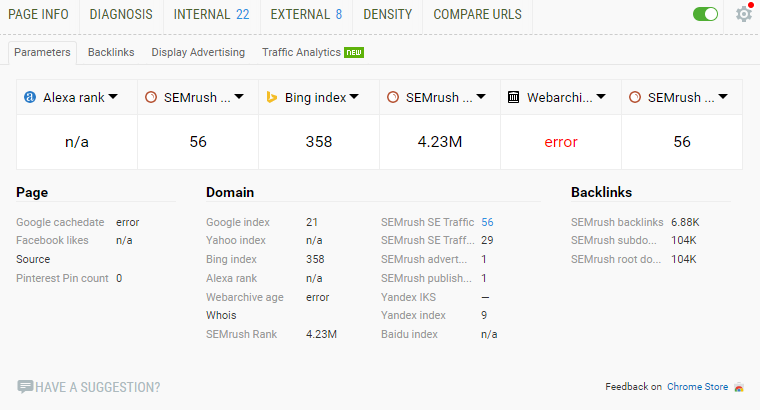Open the Whois link under Domain
This screenshot has height=410, width=760.
[x=221, y=315]
